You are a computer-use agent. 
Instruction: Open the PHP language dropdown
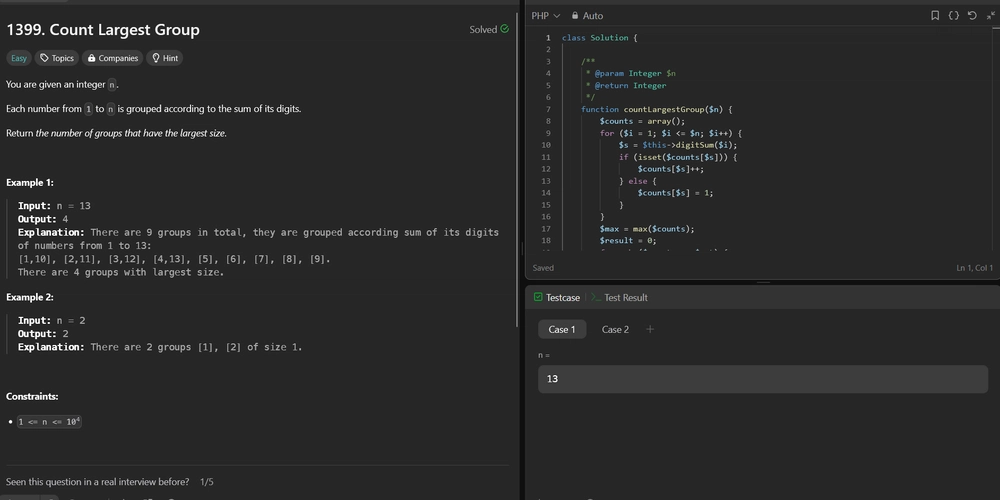[x=545, y=15]
